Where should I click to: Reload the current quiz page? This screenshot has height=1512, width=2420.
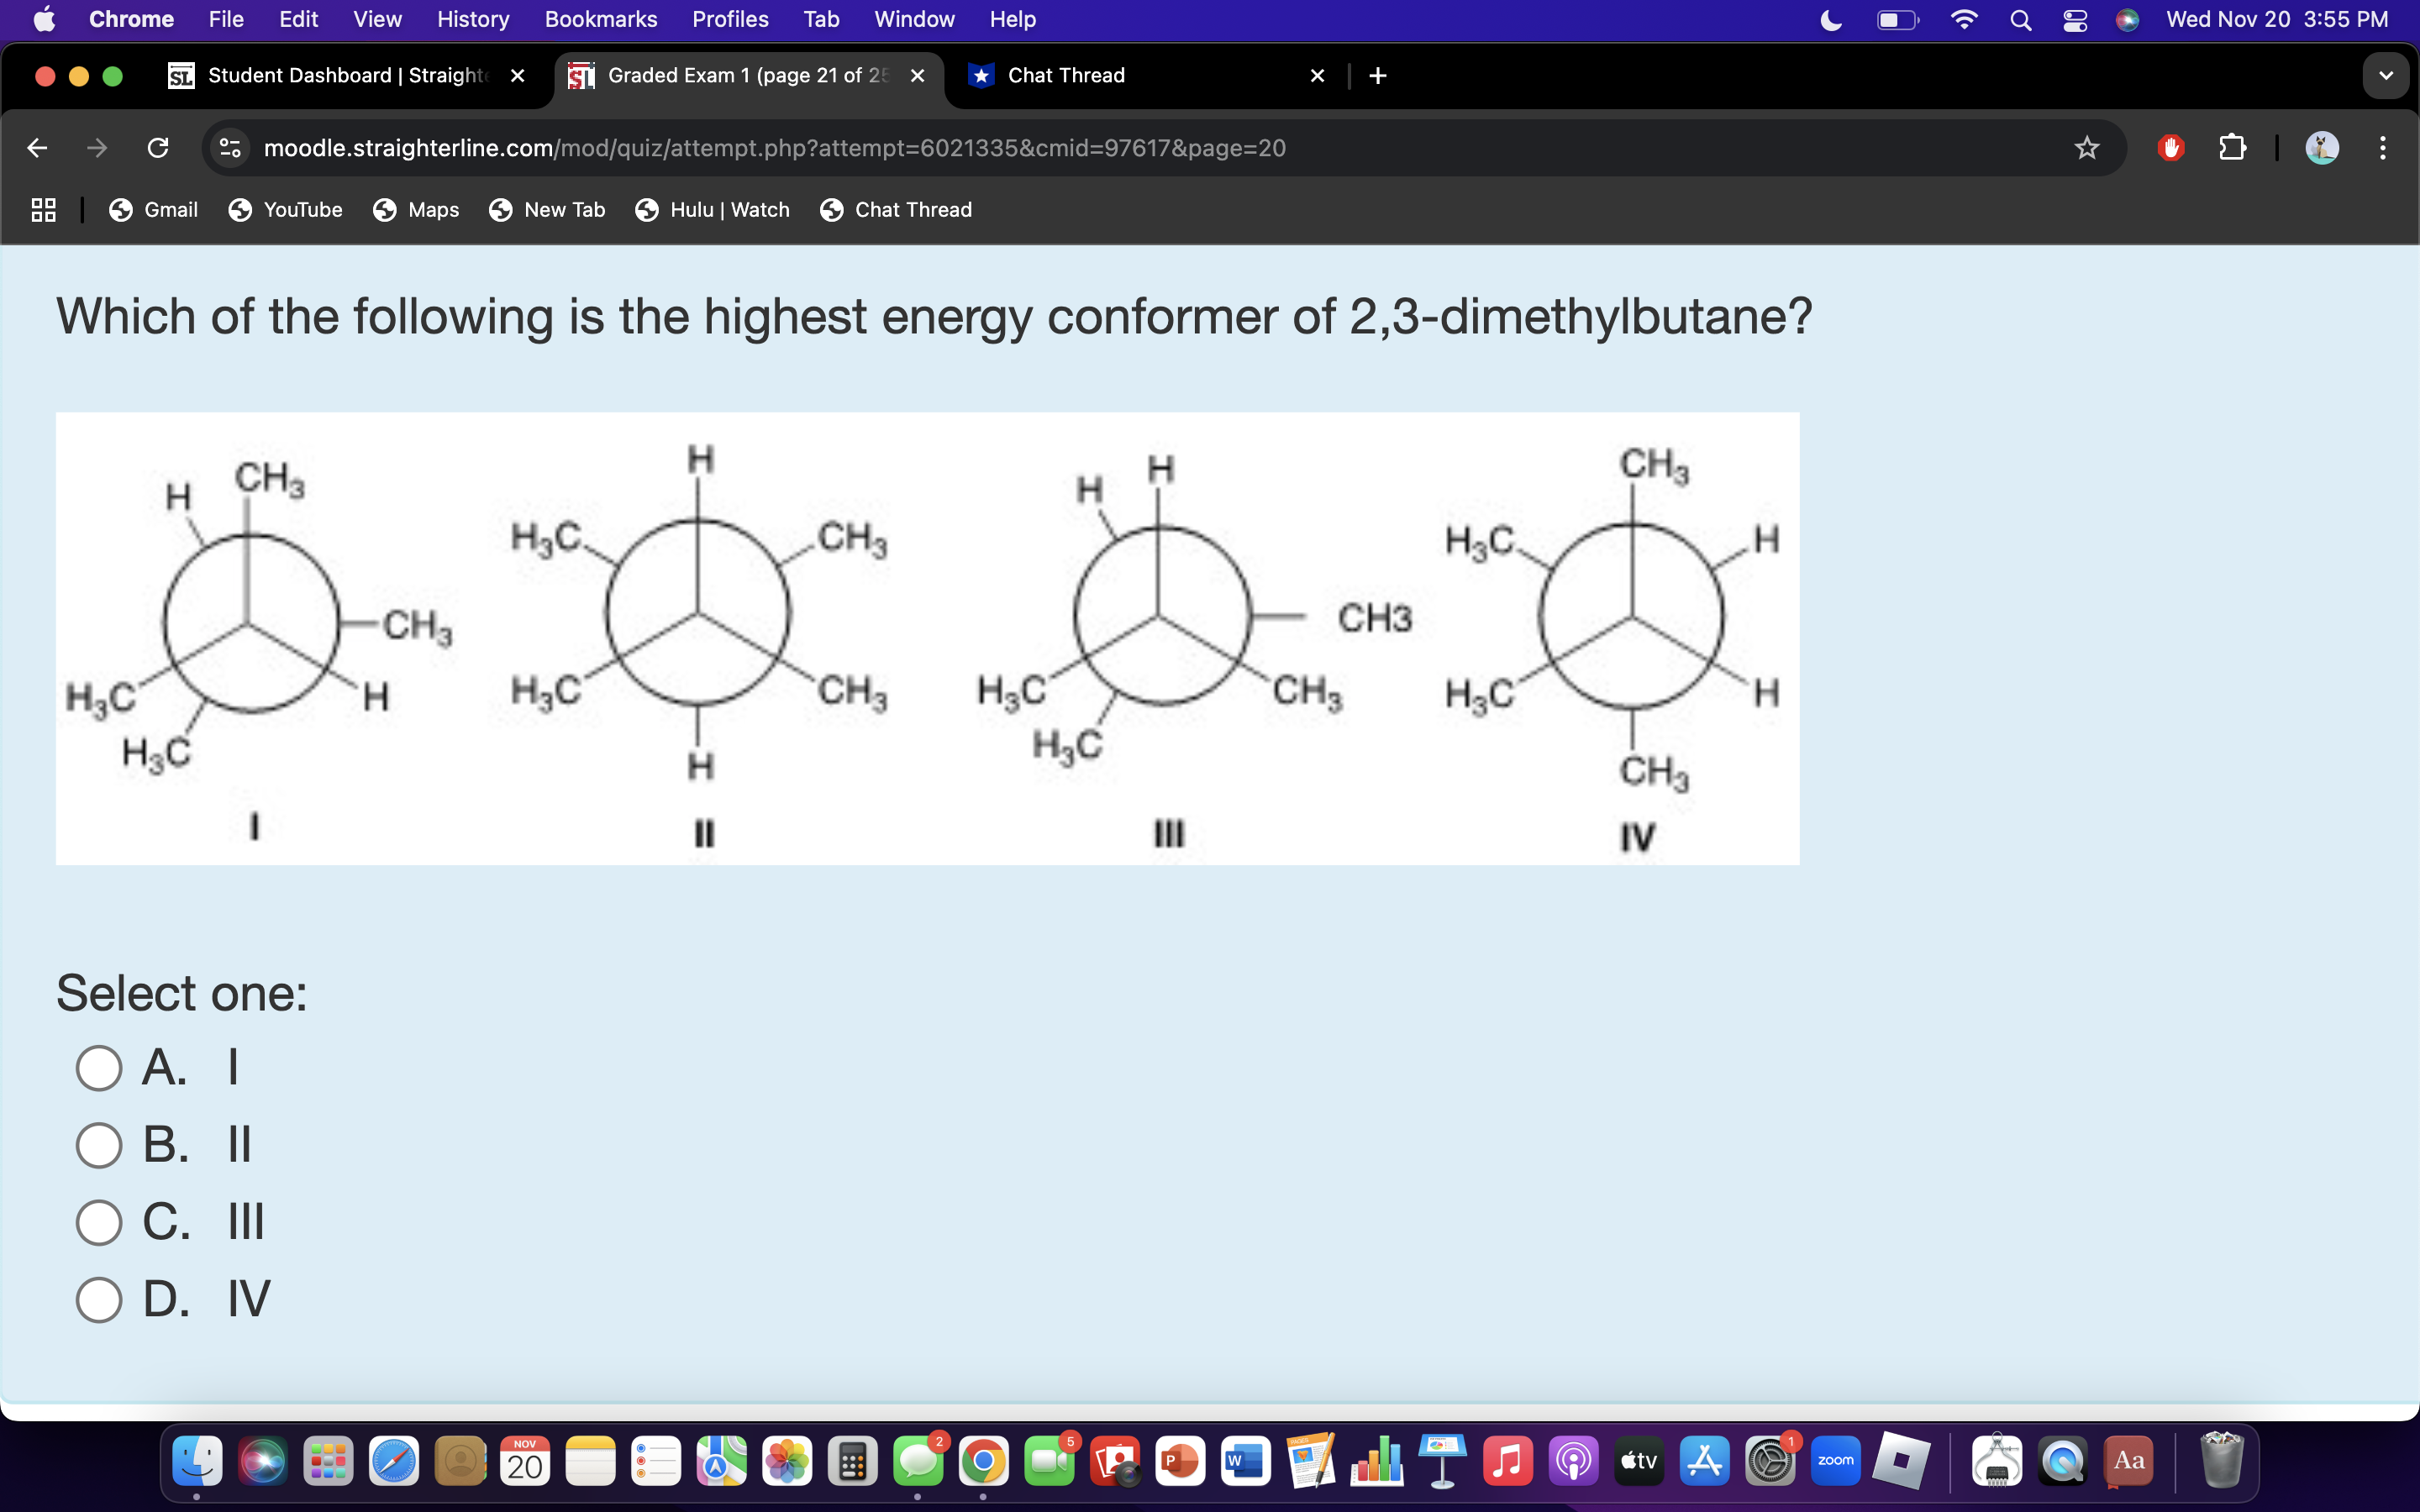(x=157, y=148)
